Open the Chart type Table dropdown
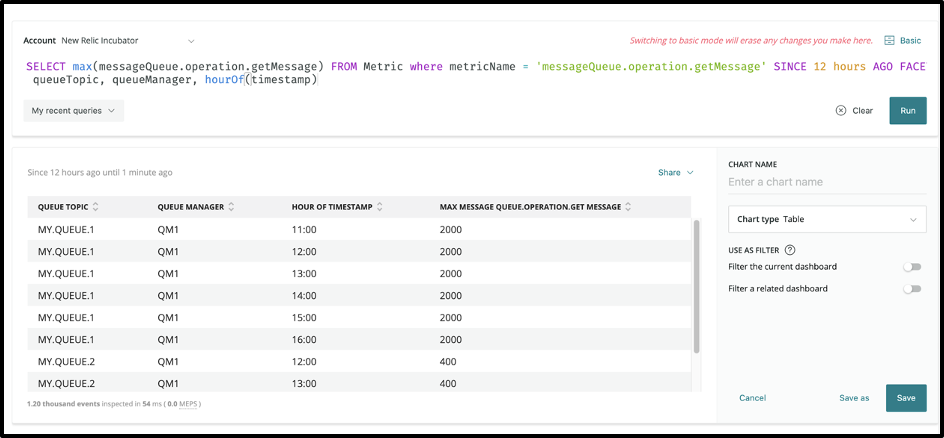Image resolution: width=944 pixels, height=438 pixels. [x=827, y=220]
